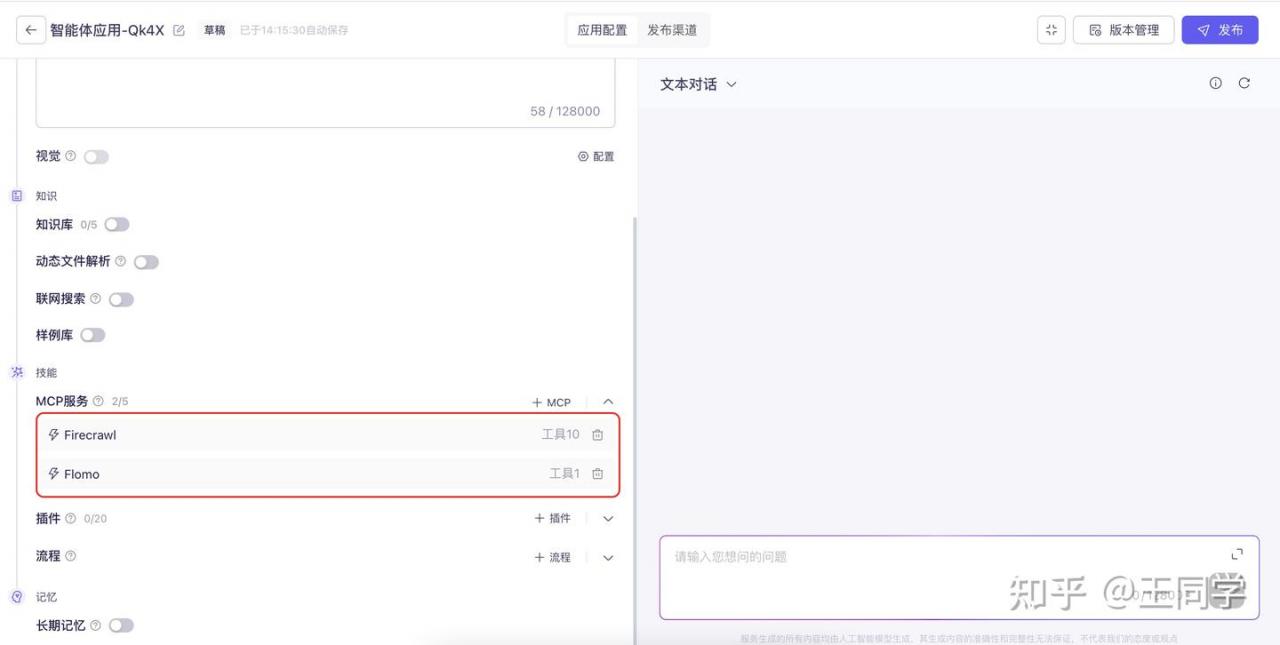Screen dimensions: 1280x645
Task: Click 工具10 count on Firecrawl
Action: (560, 434)
